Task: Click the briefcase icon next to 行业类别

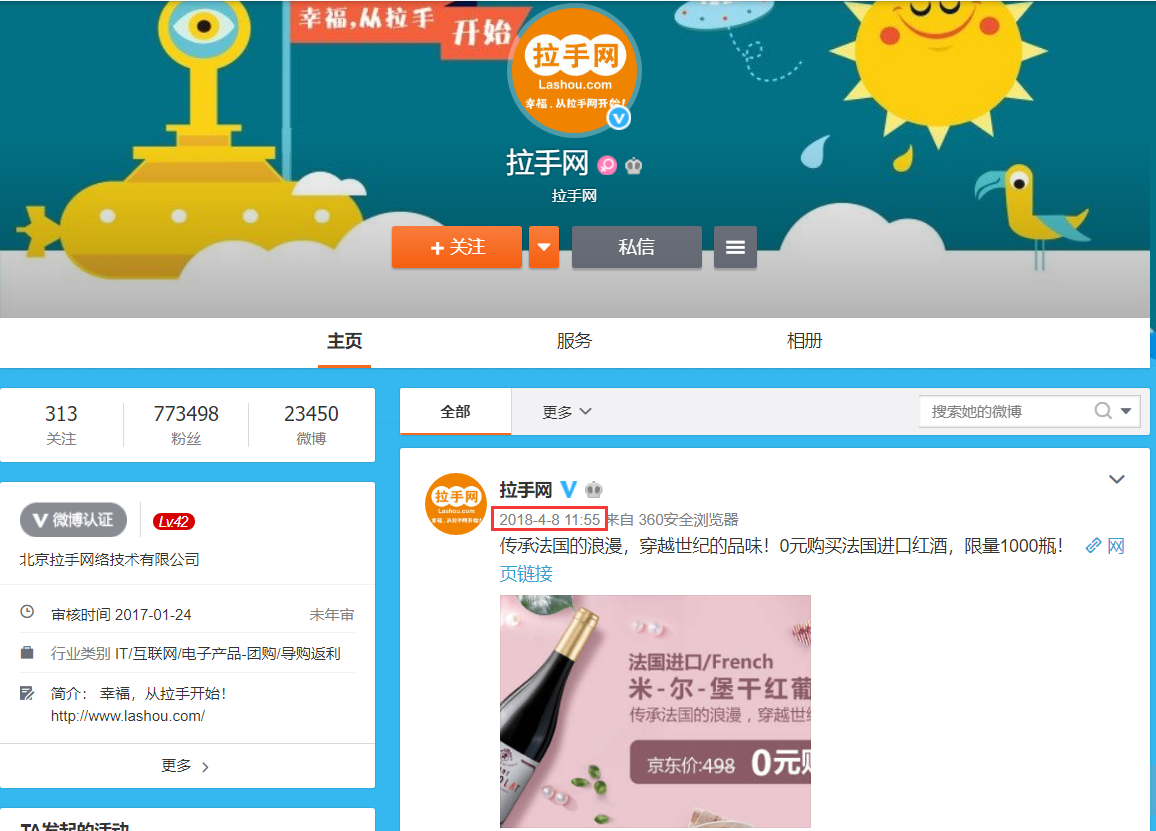Action: click(x=27, y=653)
